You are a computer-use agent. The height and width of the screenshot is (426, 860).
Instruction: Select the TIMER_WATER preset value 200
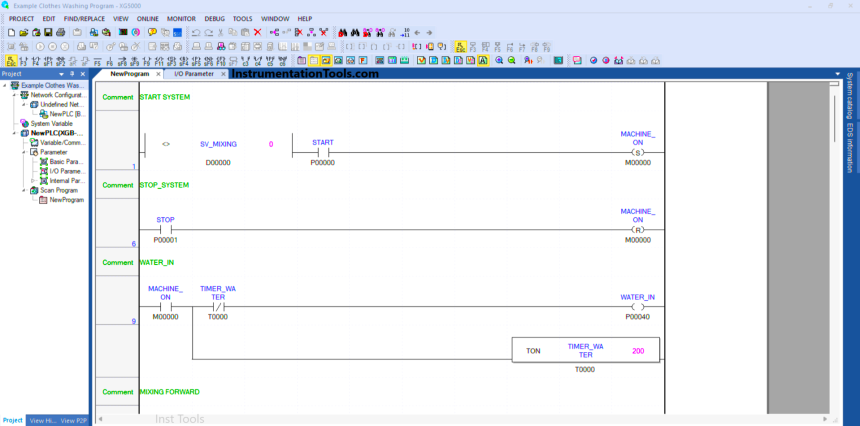pos(638,350)
